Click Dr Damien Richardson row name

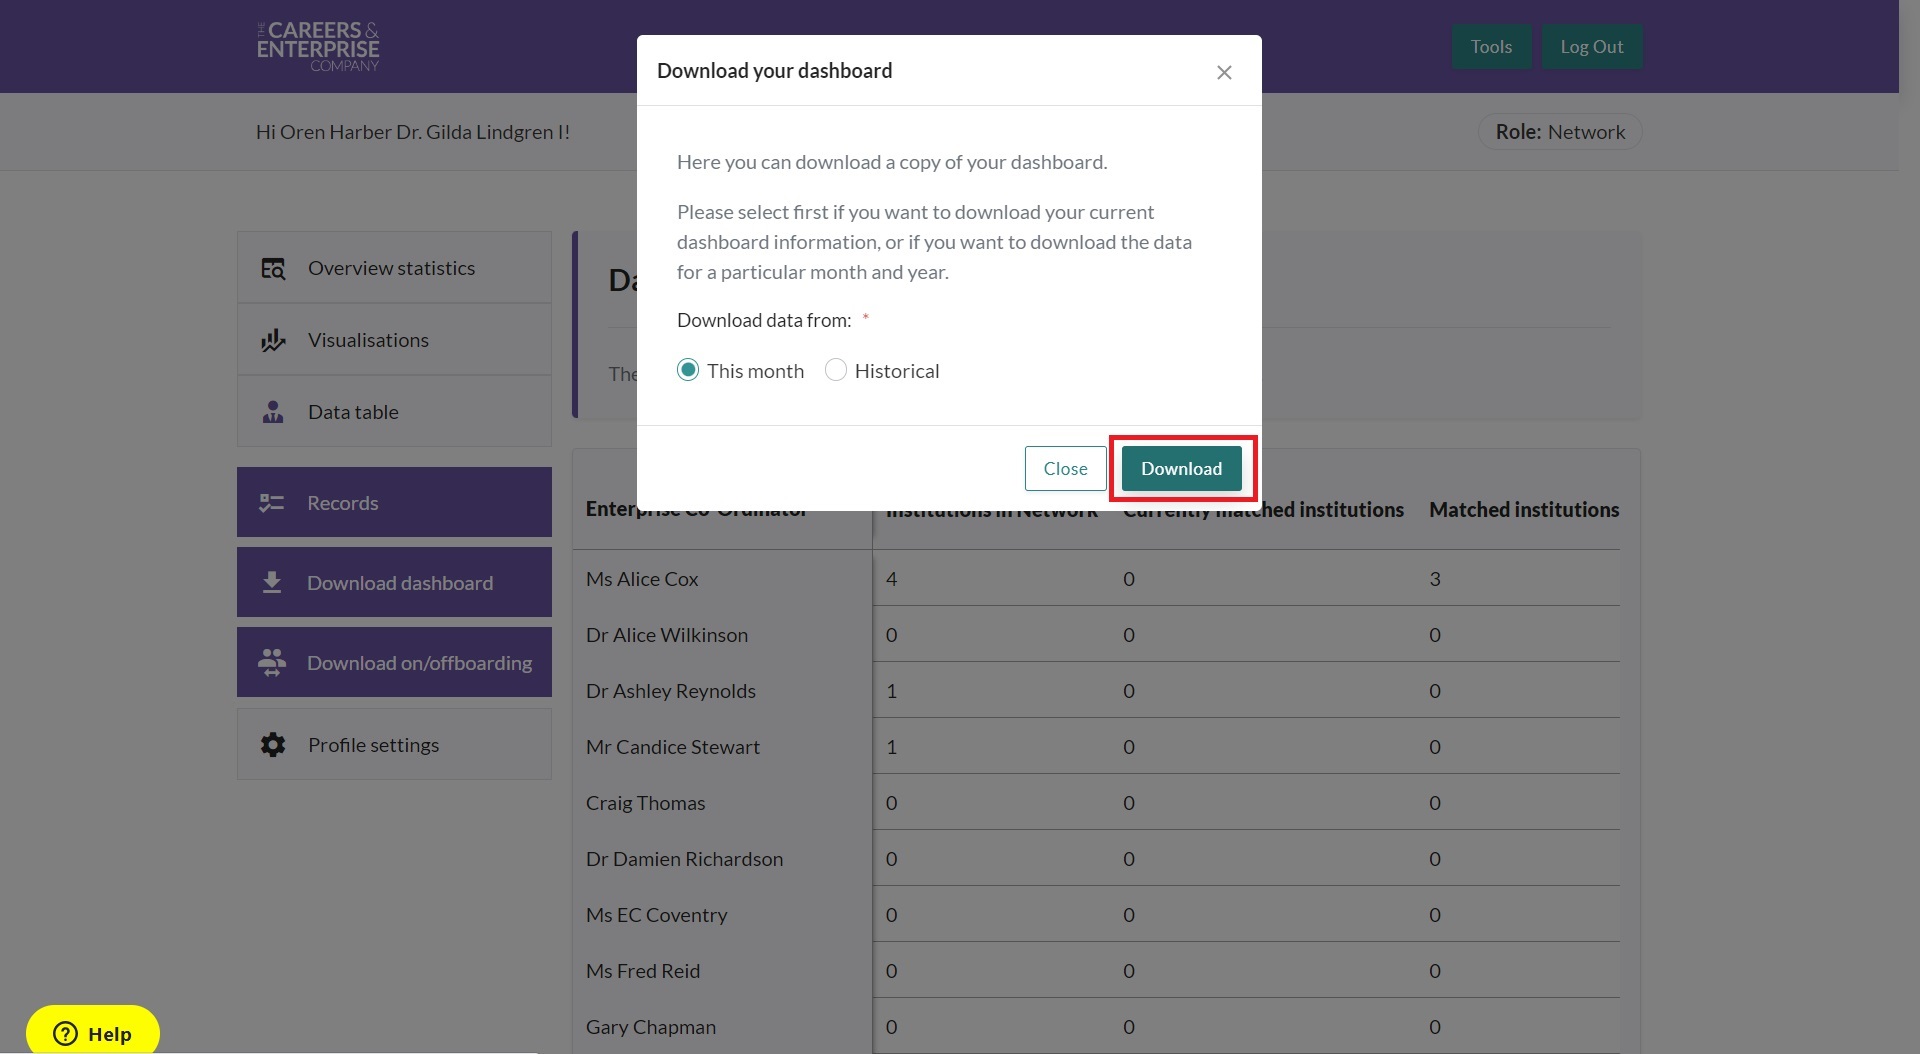click(685, 859)
